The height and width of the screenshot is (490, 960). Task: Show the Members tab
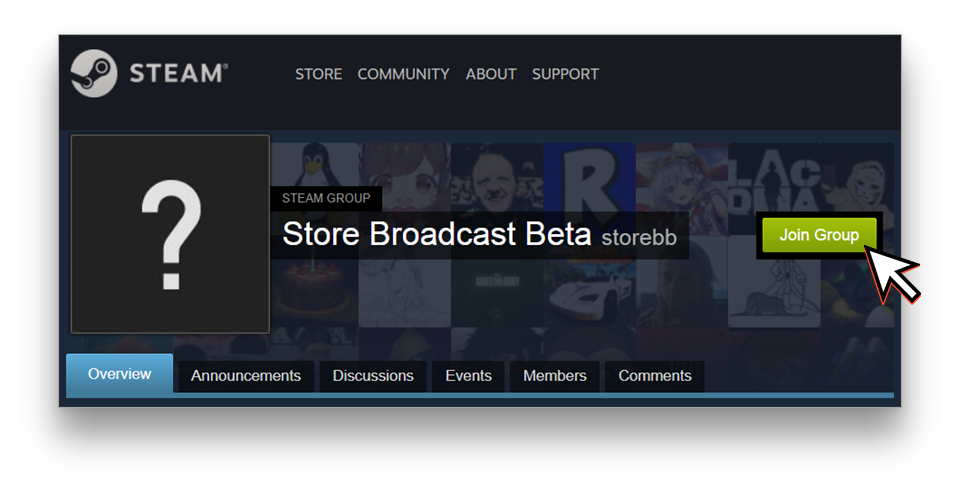555,376
